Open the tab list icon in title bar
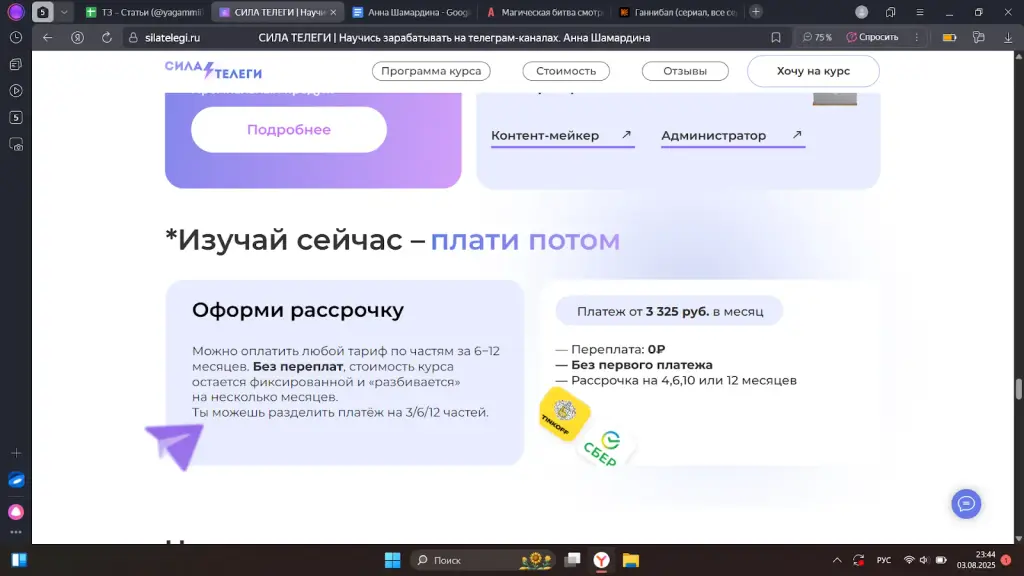The image size is (1024, 576). pos(890,12)
